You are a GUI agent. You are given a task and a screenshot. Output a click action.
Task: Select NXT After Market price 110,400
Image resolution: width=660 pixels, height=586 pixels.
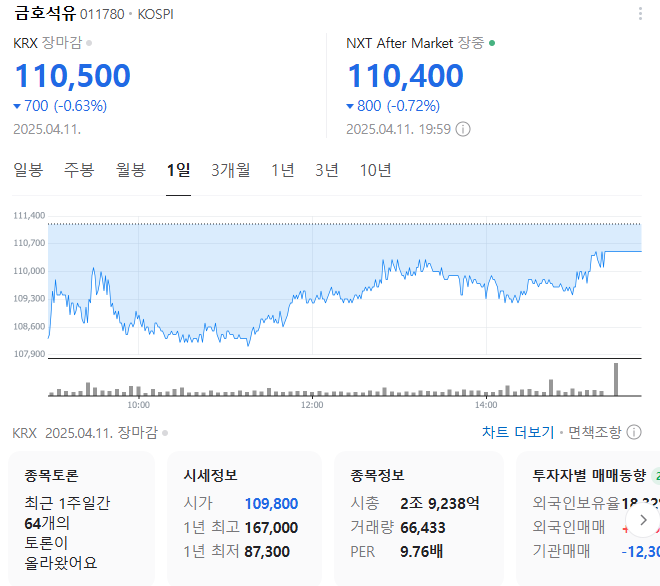point(405,76)
